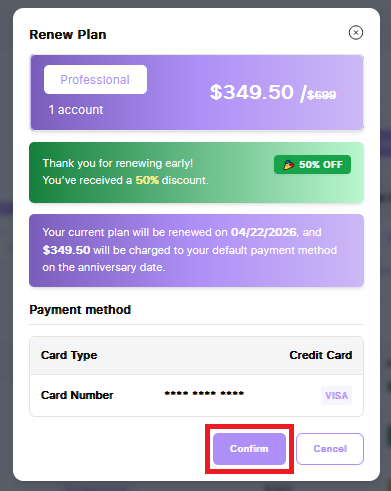Select the Professional plan badge
Image resolution: width=391 pixels, height=491 pixels.
point(95,80)
